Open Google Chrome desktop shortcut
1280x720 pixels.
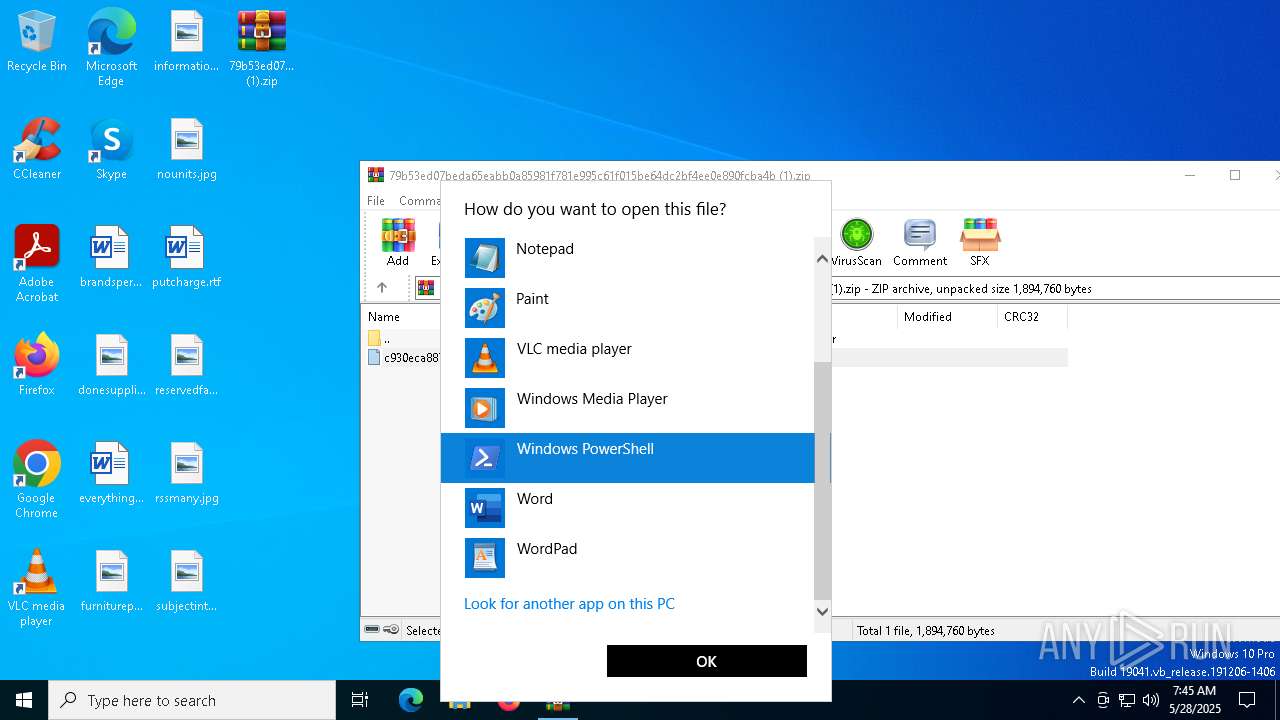coord(37,479)
